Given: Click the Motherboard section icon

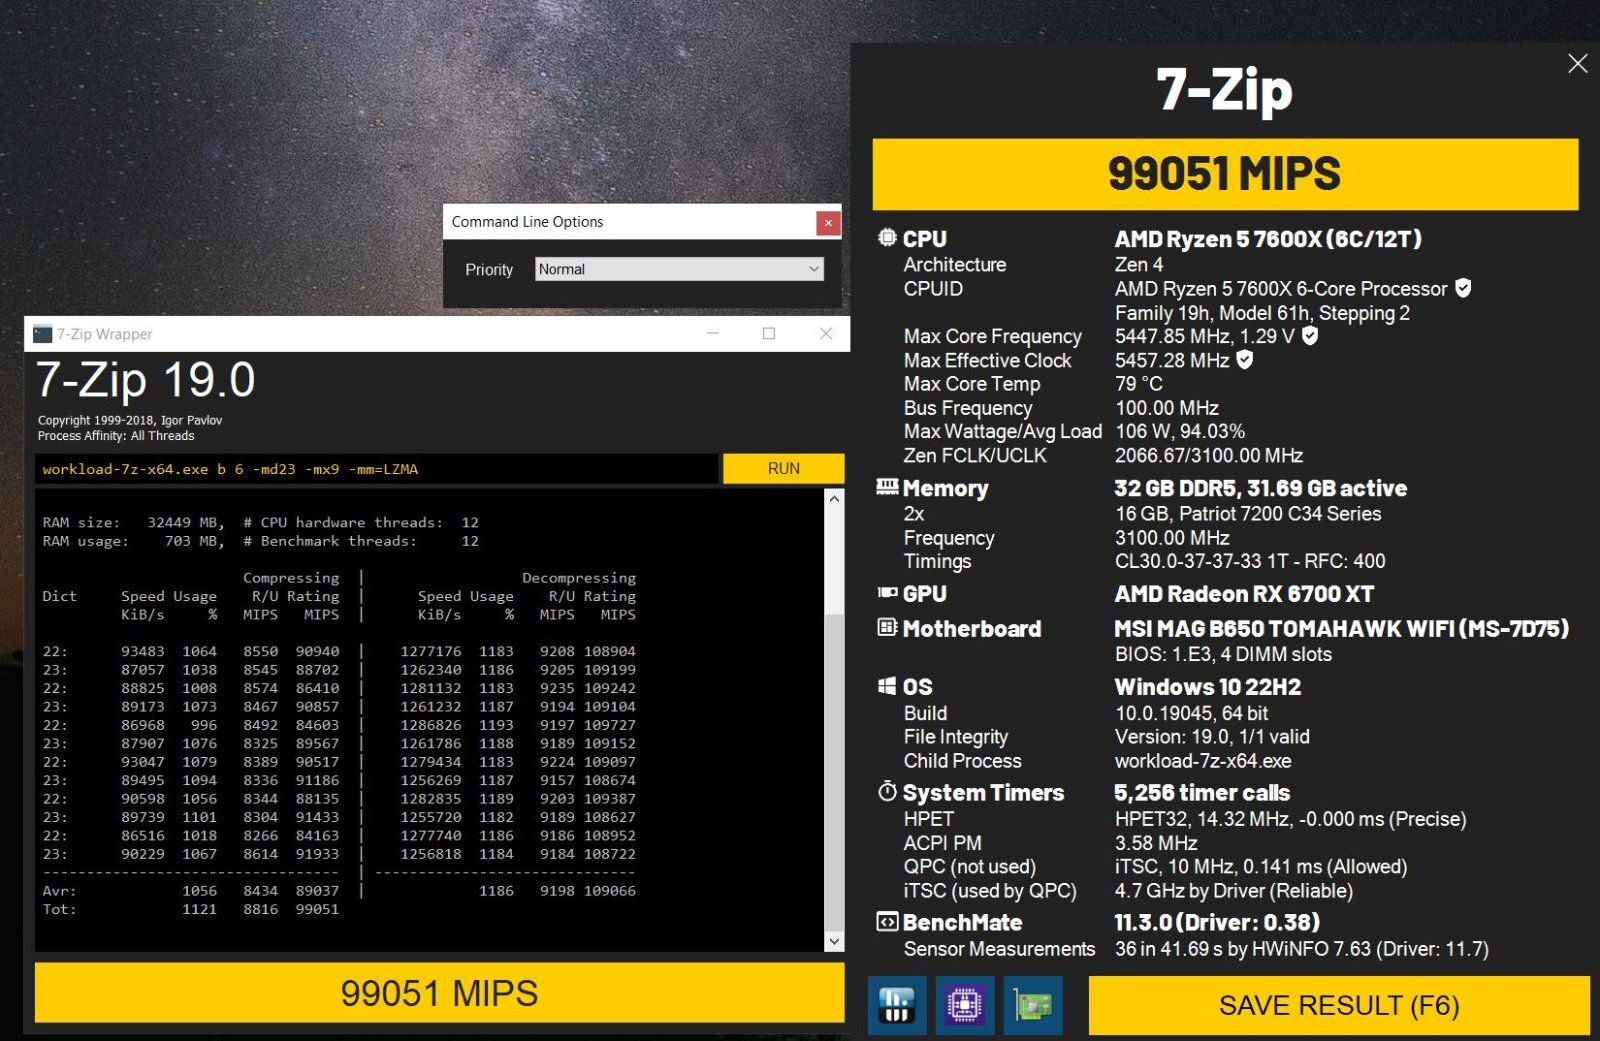Looking at the screenshot, I should coord(887,628).
